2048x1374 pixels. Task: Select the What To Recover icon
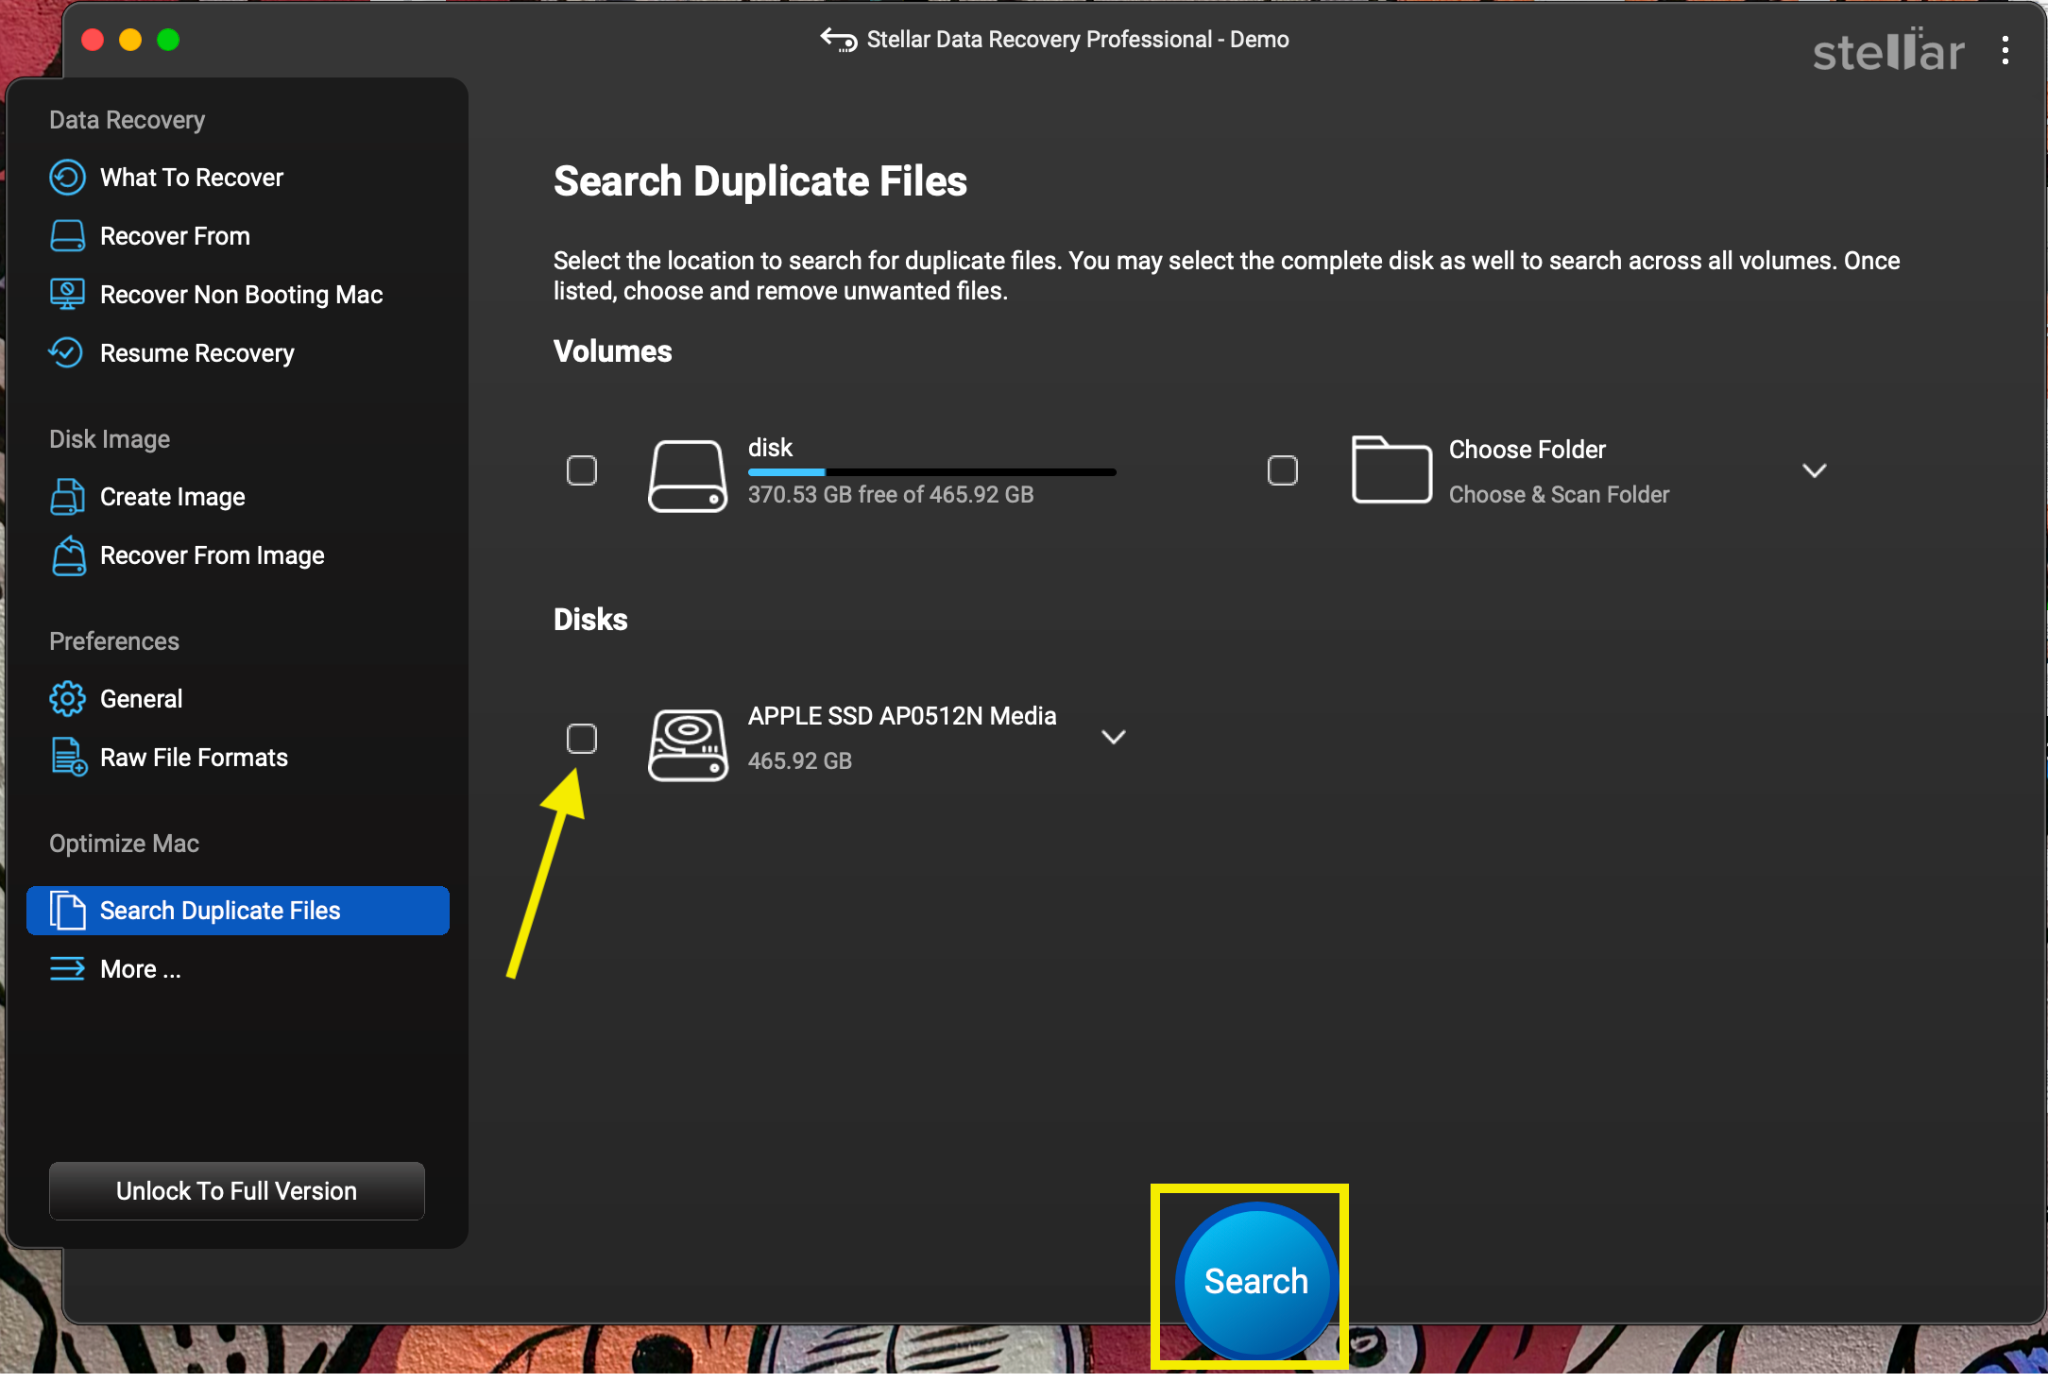tap(66, 177)
